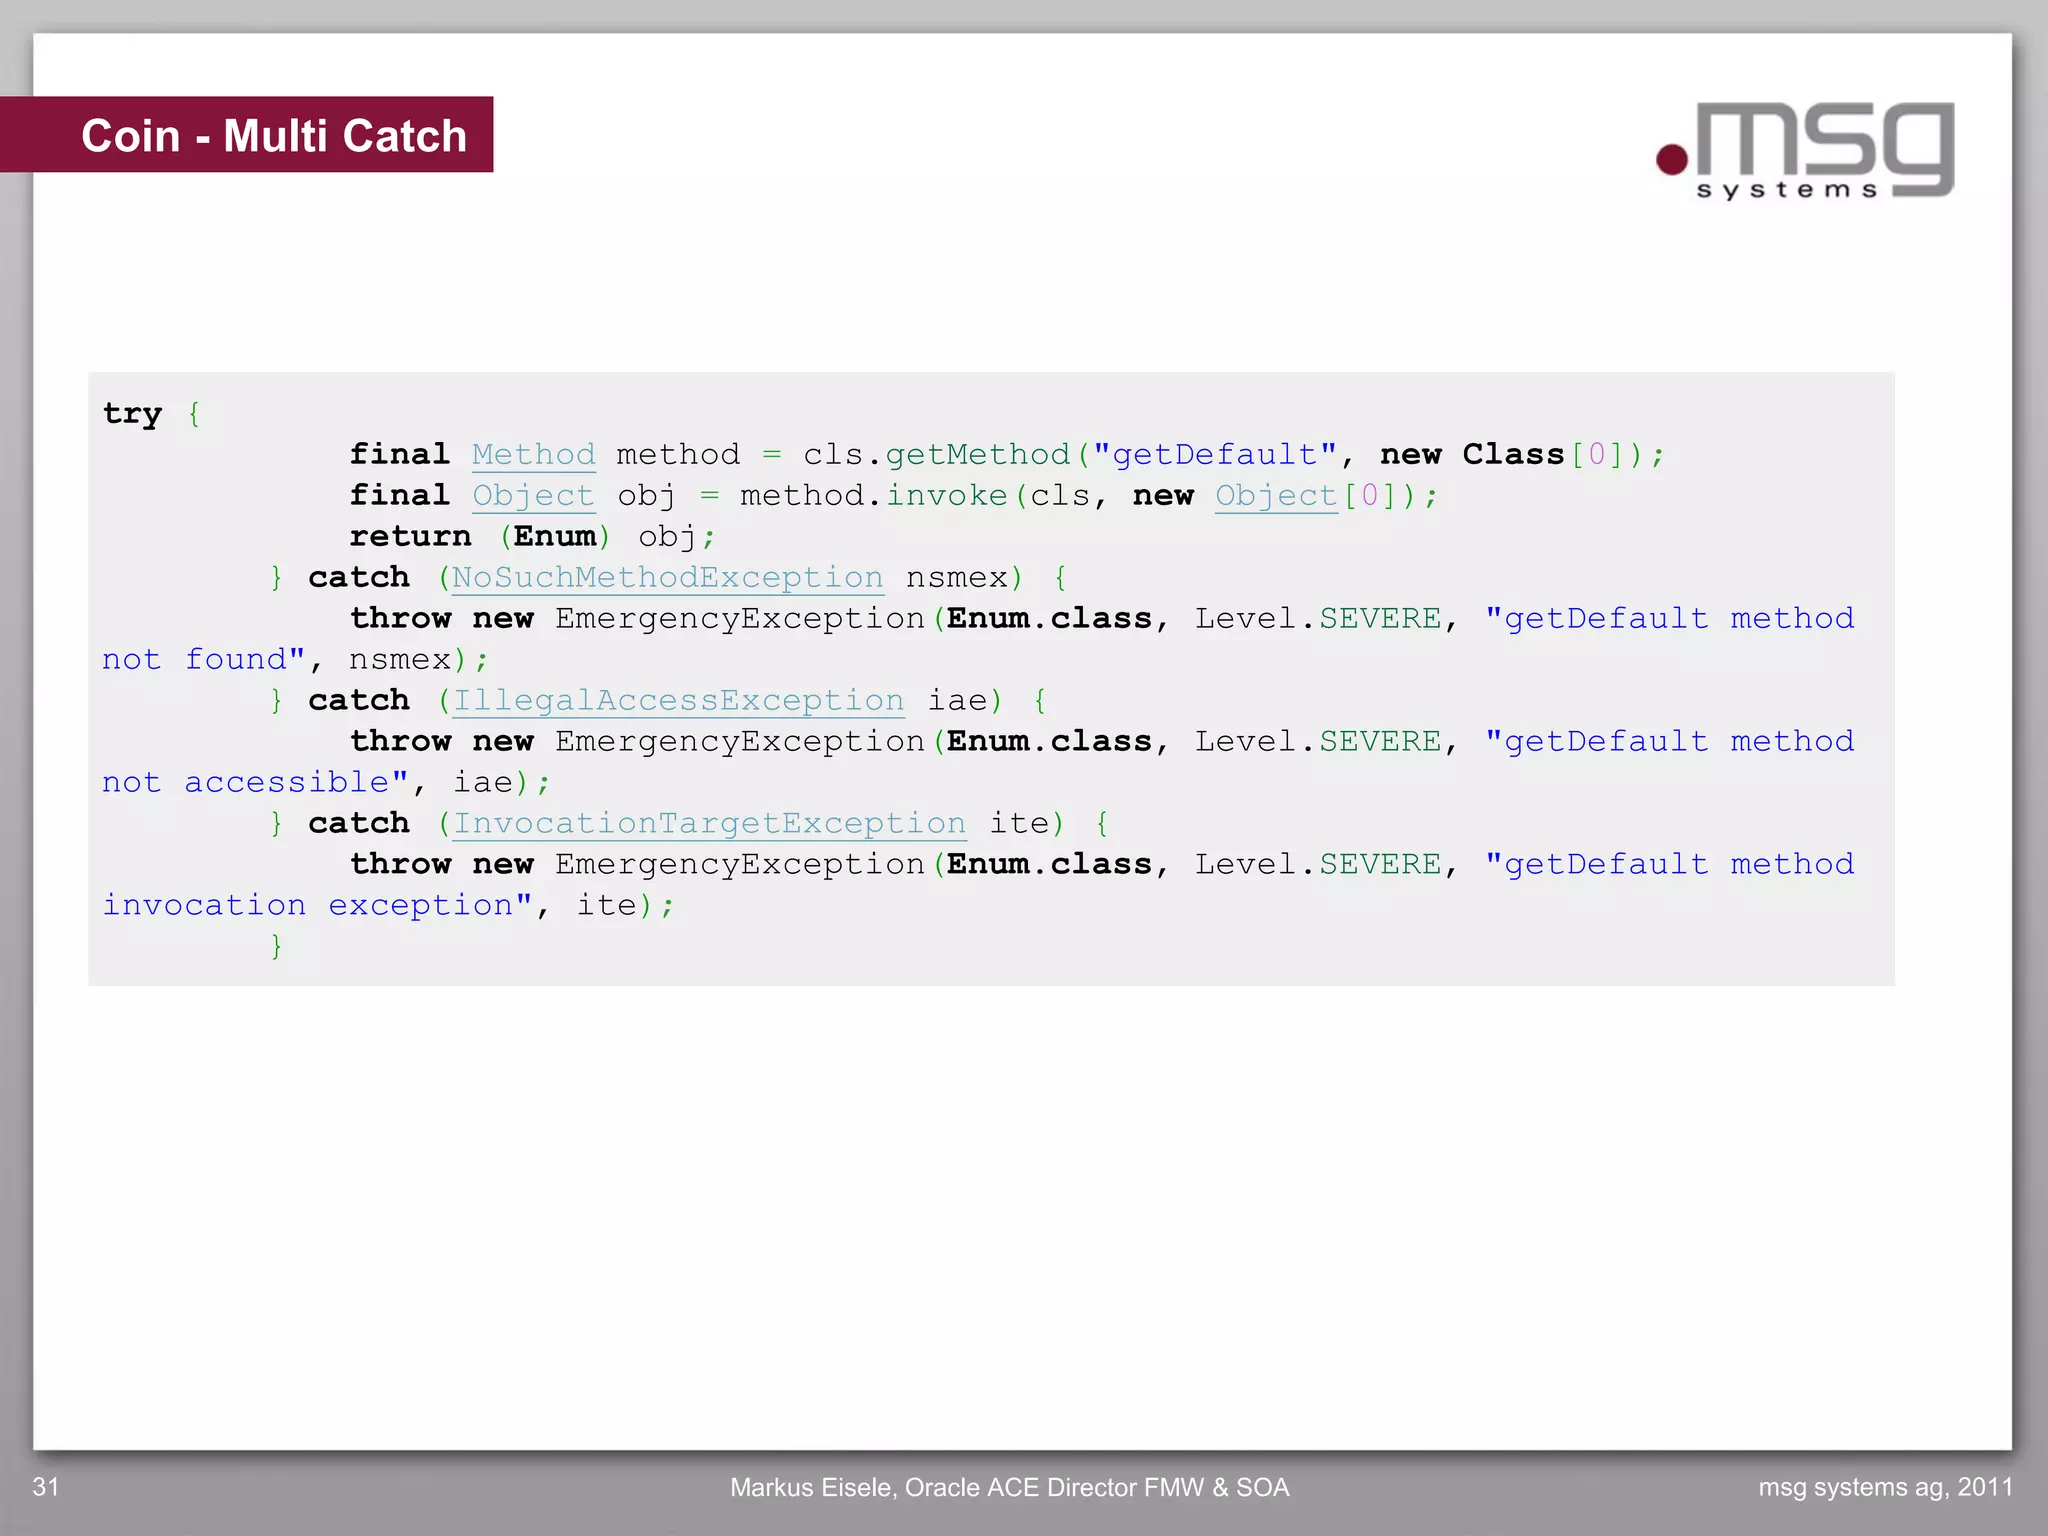Click the 'return' keyword
This screenshot has width=2048, height=1536.
[x=410, y=537]
